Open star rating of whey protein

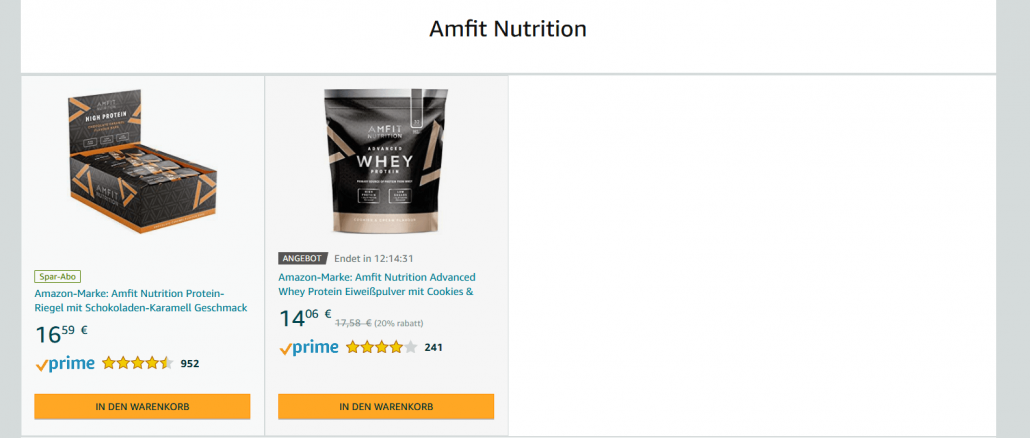[x=382, y=347]
